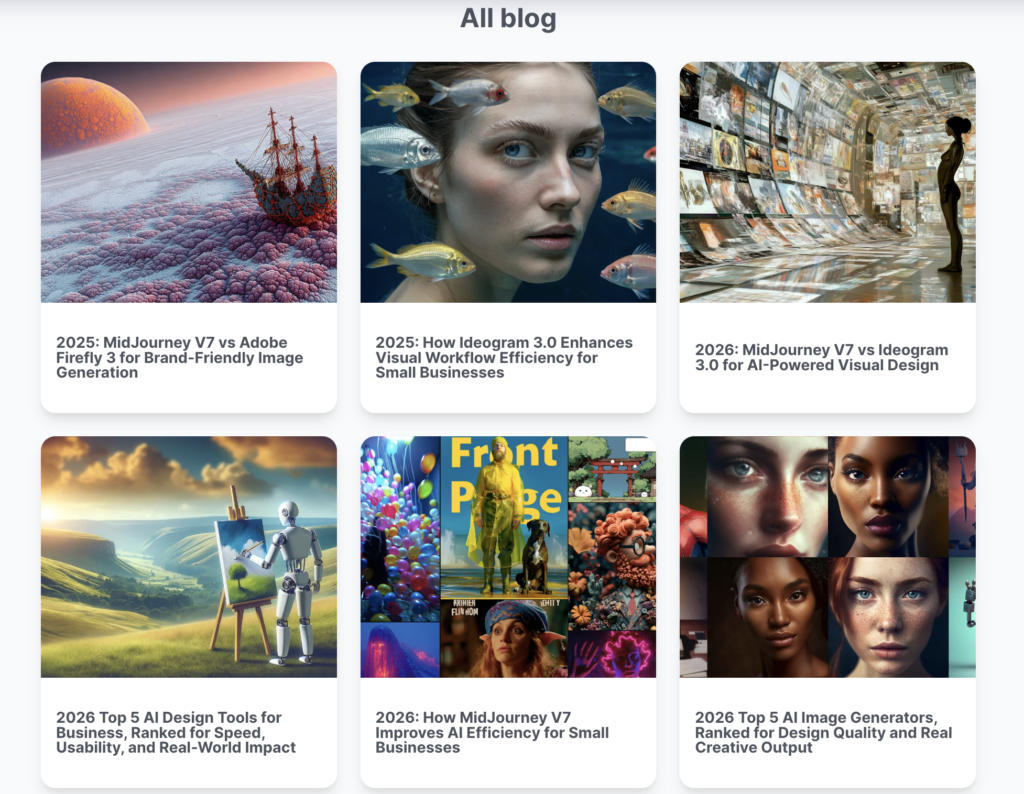Viewport: 1024px width, 794px height.
Task: Read the Ideogram 3.0 Visual Workflow Efficiency post
Action: (x=504, y=357)
